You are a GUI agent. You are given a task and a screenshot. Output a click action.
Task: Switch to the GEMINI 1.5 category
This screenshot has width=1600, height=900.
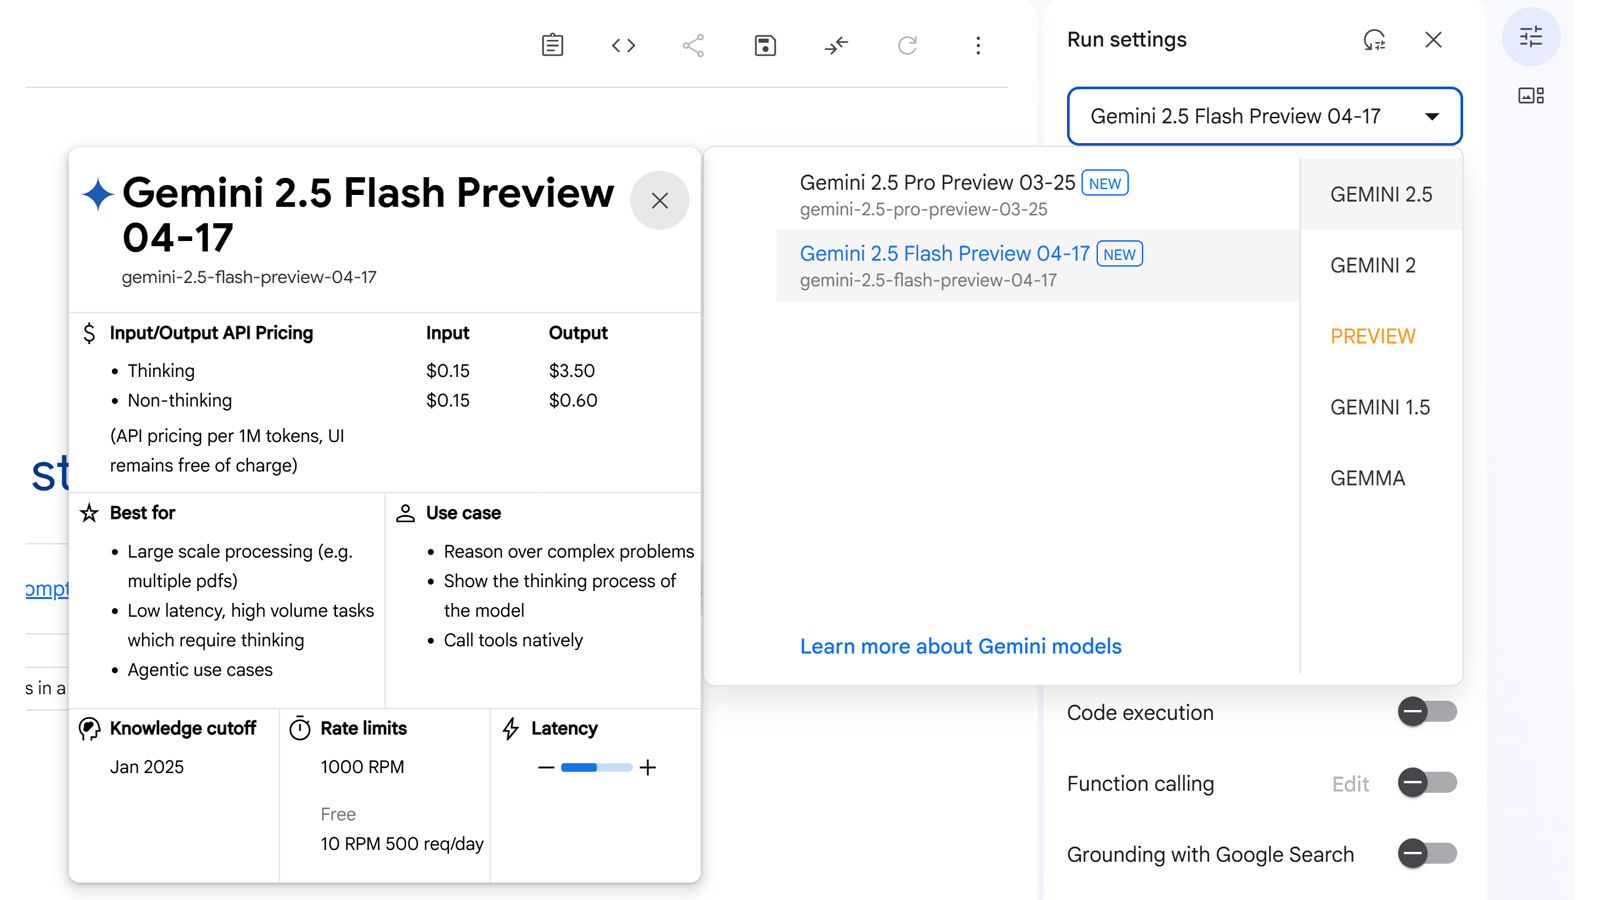(x=1381, y=408)
